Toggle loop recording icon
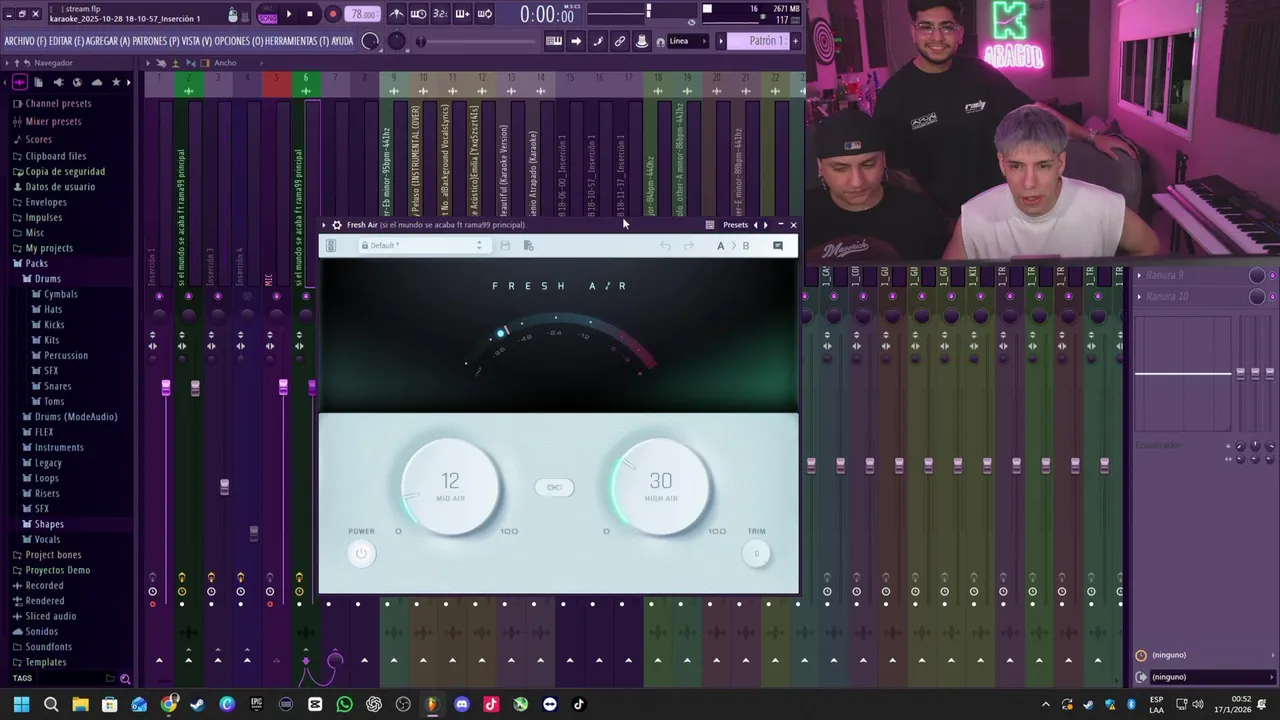The width and height of the screenshot is (1280, 720). [484, 14]
